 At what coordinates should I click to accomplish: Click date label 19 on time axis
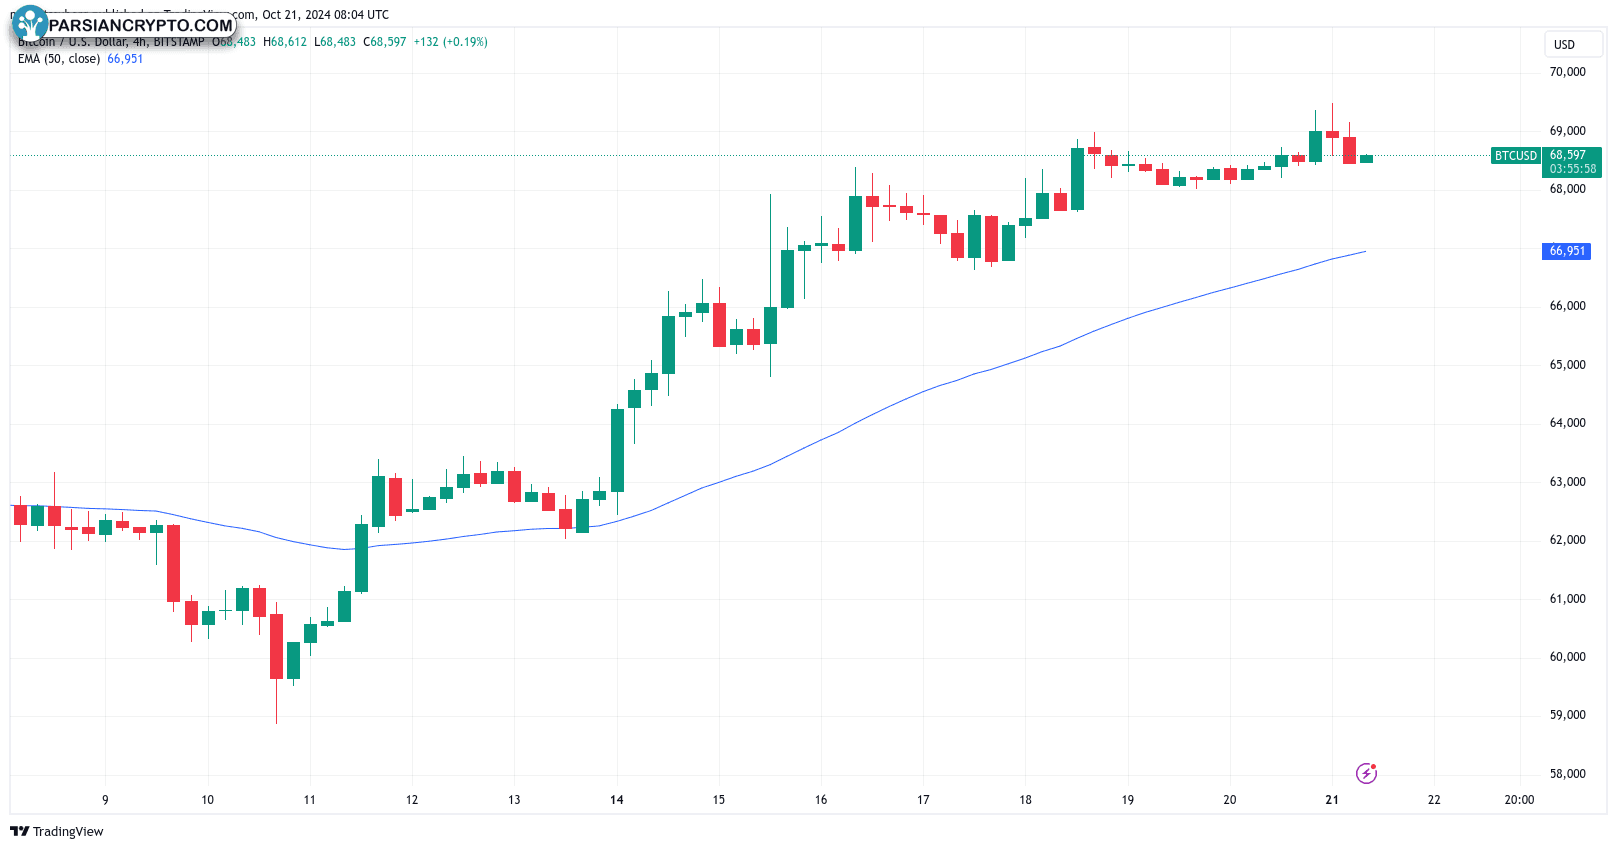[1128, 800]
